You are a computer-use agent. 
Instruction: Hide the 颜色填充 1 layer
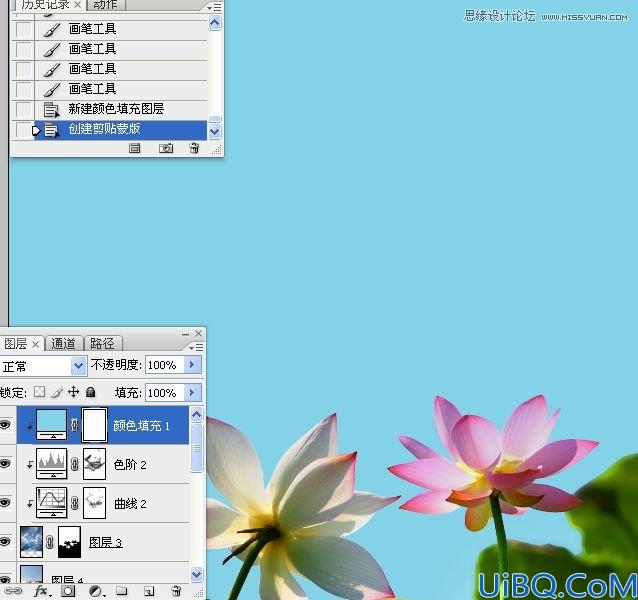pyautogui.click(x=5, y=425)
